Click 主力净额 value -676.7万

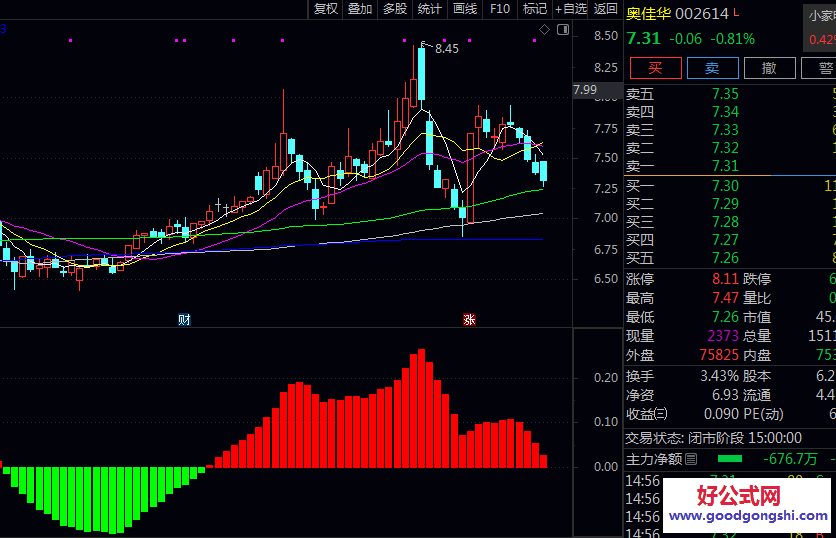(x=790, y=459)
